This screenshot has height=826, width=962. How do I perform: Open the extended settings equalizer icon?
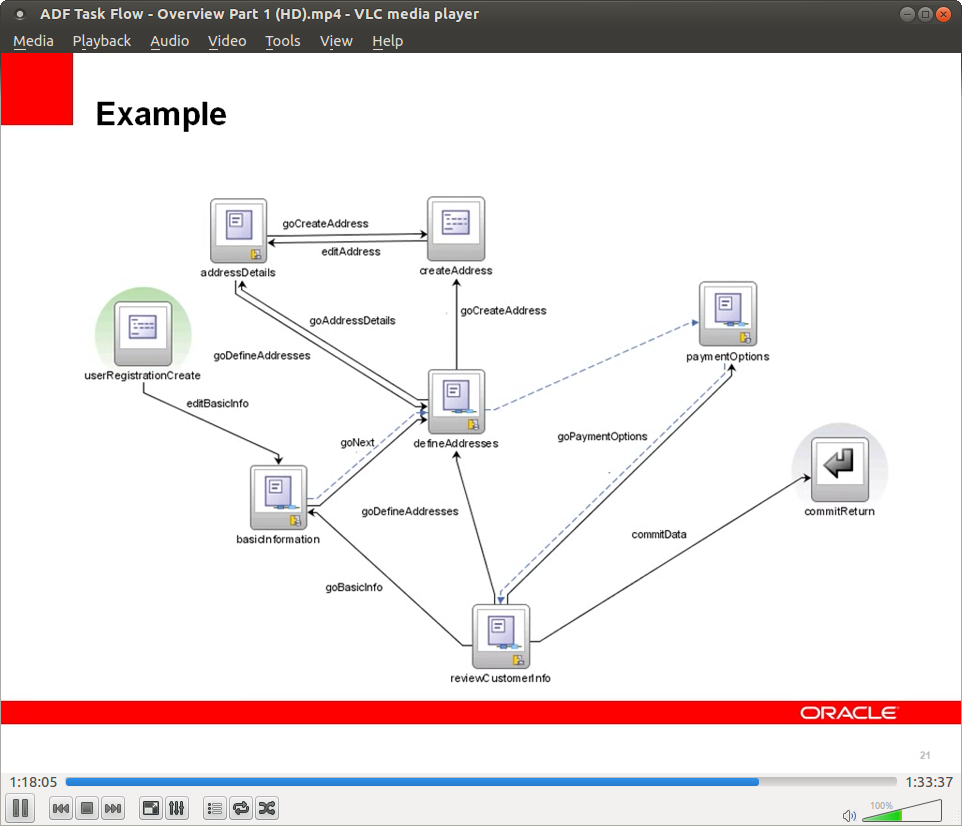[x=176, y=808]
